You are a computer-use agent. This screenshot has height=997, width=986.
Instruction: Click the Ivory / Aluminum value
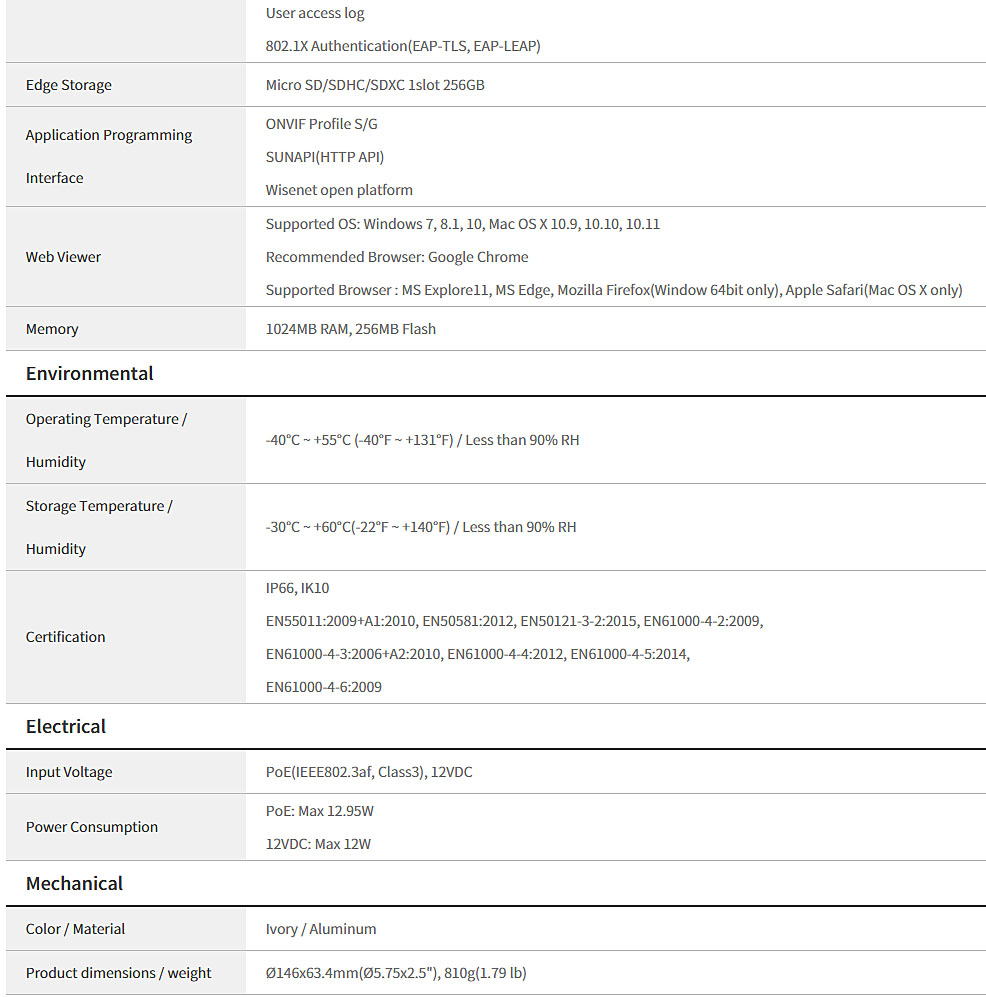[x=321, y=929]
